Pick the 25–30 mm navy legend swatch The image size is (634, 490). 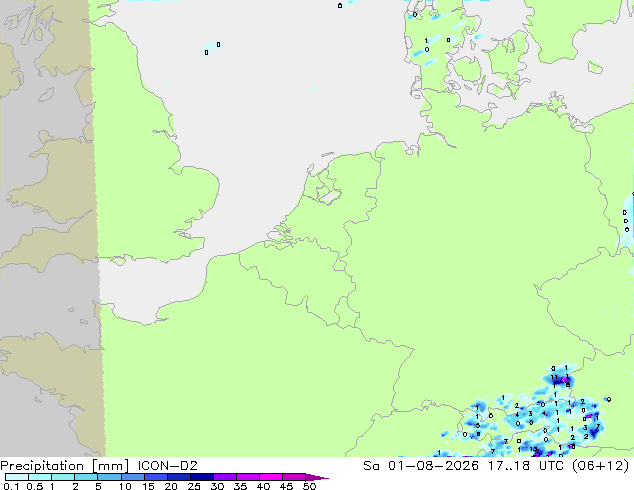coord(201,477)
